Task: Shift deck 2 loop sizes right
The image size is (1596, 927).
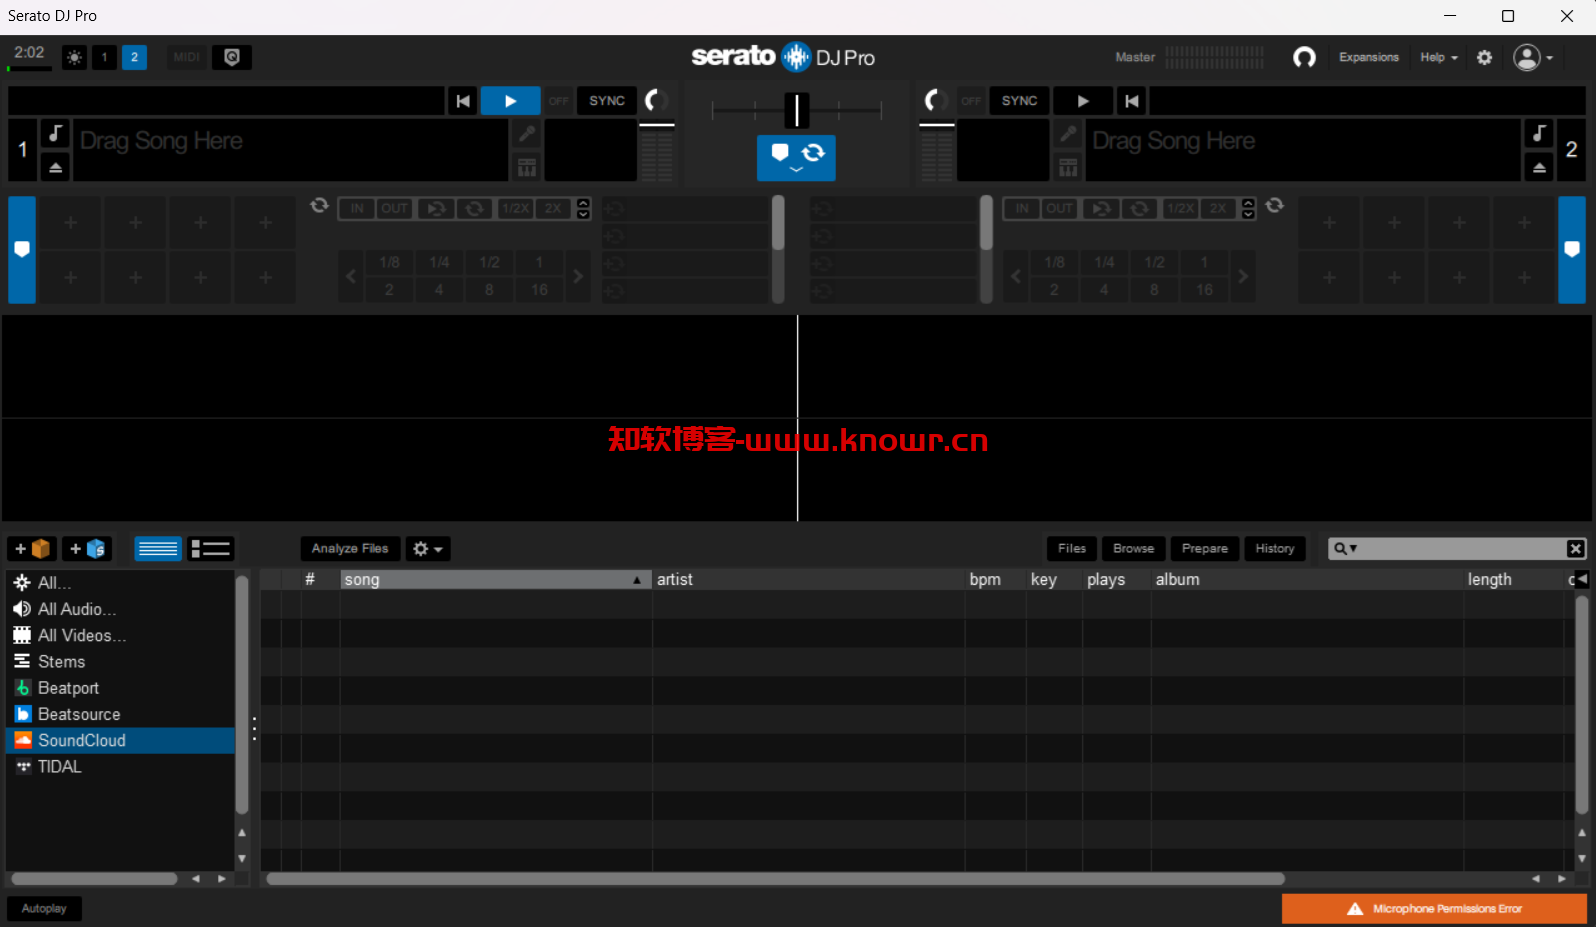Action: [x=1243, y=276]
